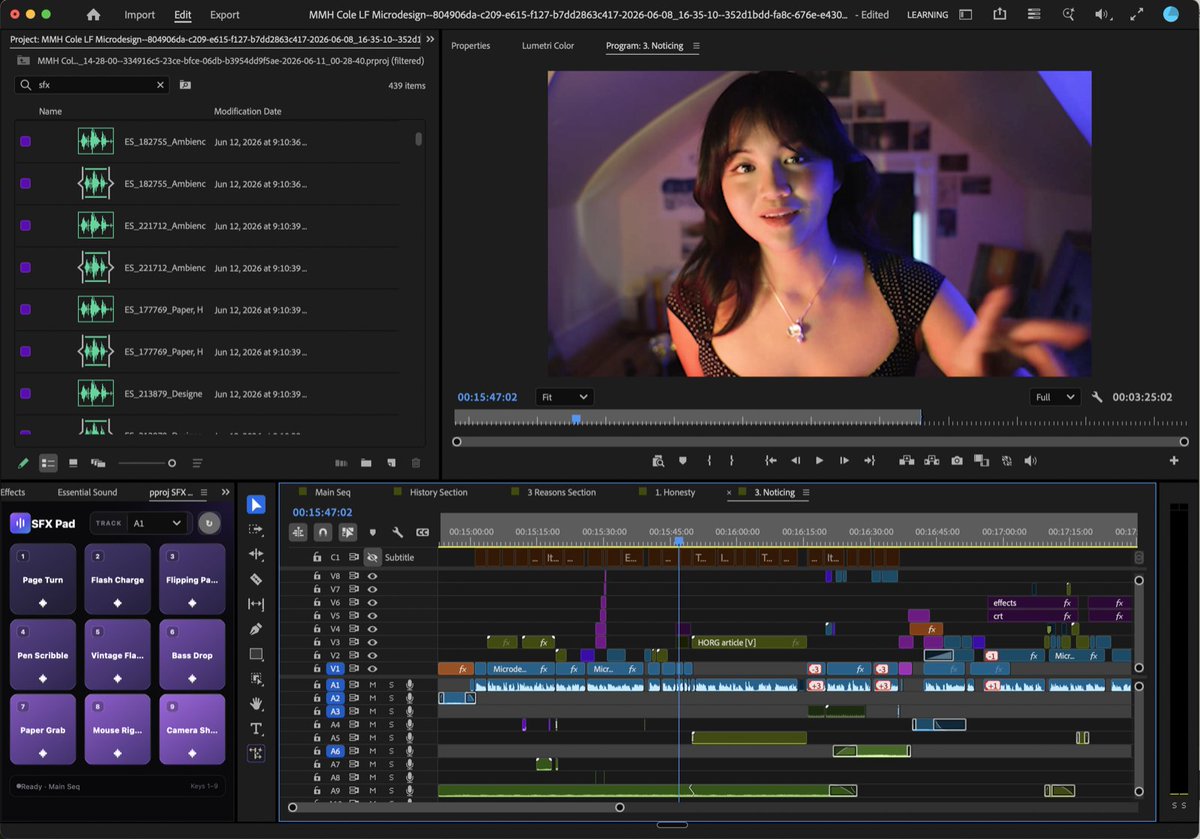Create a new bin in Project panel
This screenshot has height=839, width=1200.
(366, 463)
